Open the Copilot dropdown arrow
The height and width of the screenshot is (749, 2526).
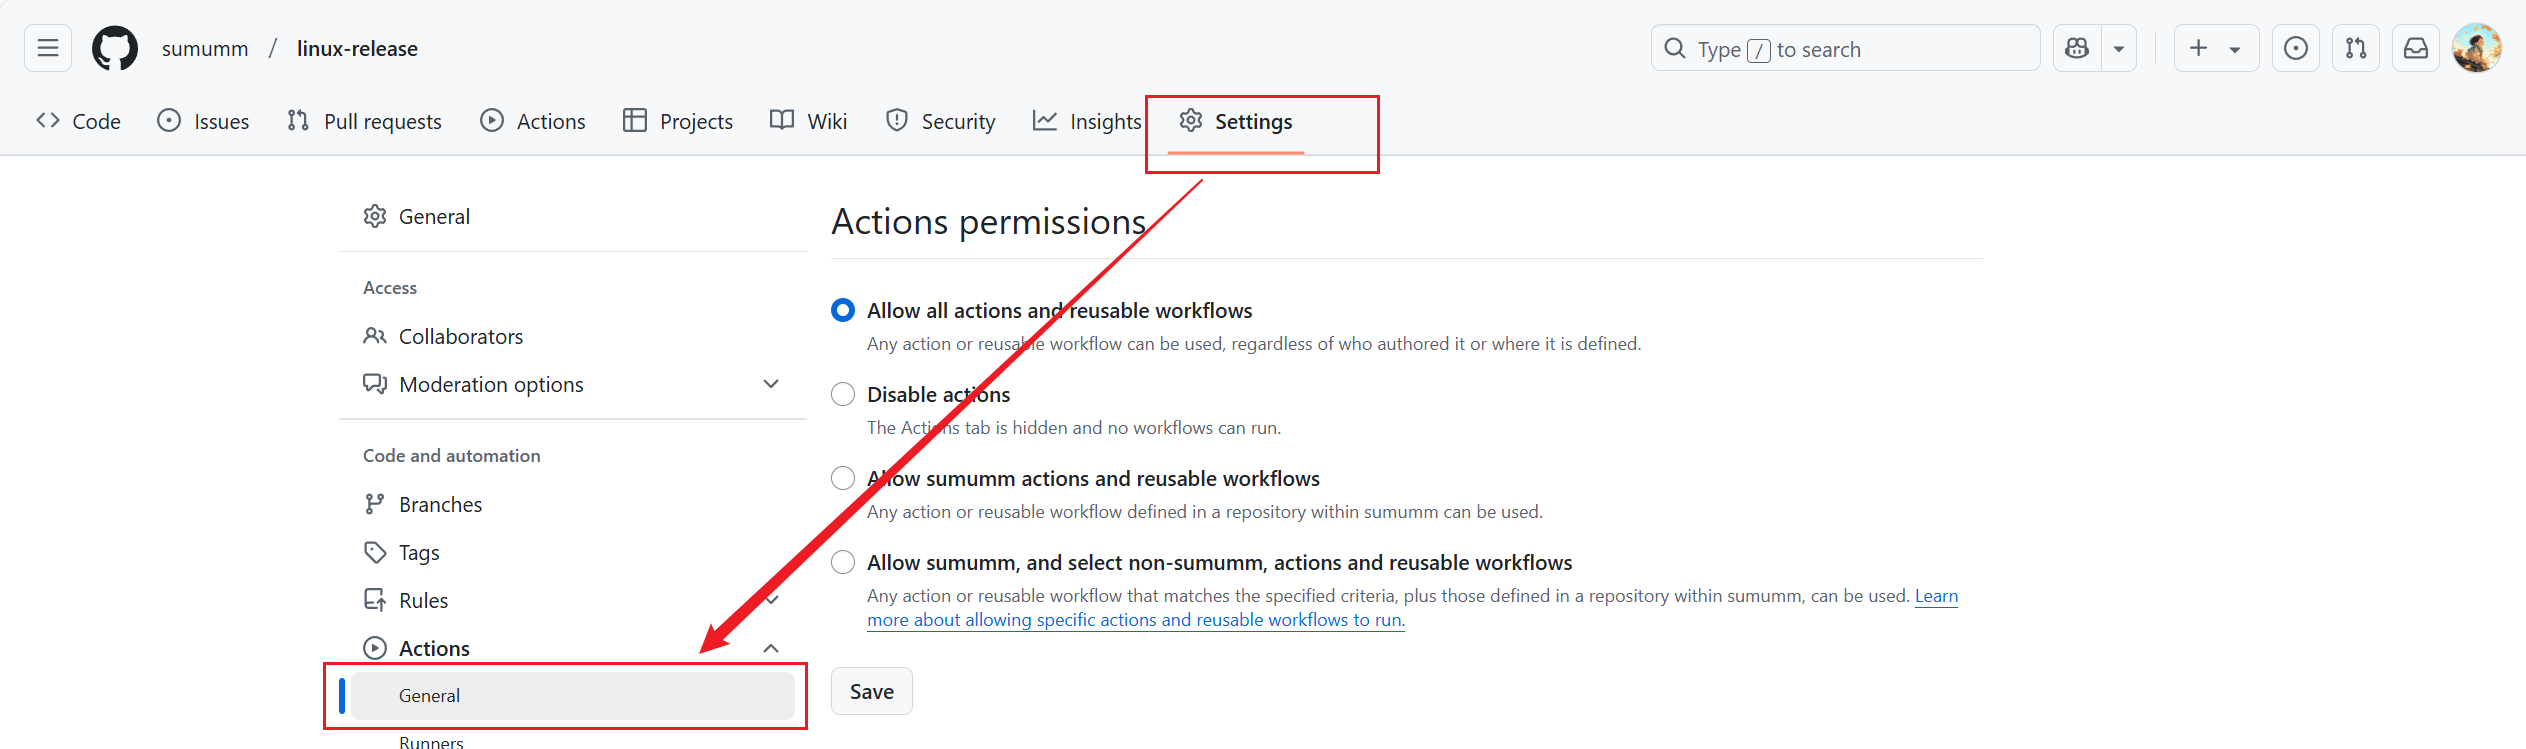[x=2119, y=48]
